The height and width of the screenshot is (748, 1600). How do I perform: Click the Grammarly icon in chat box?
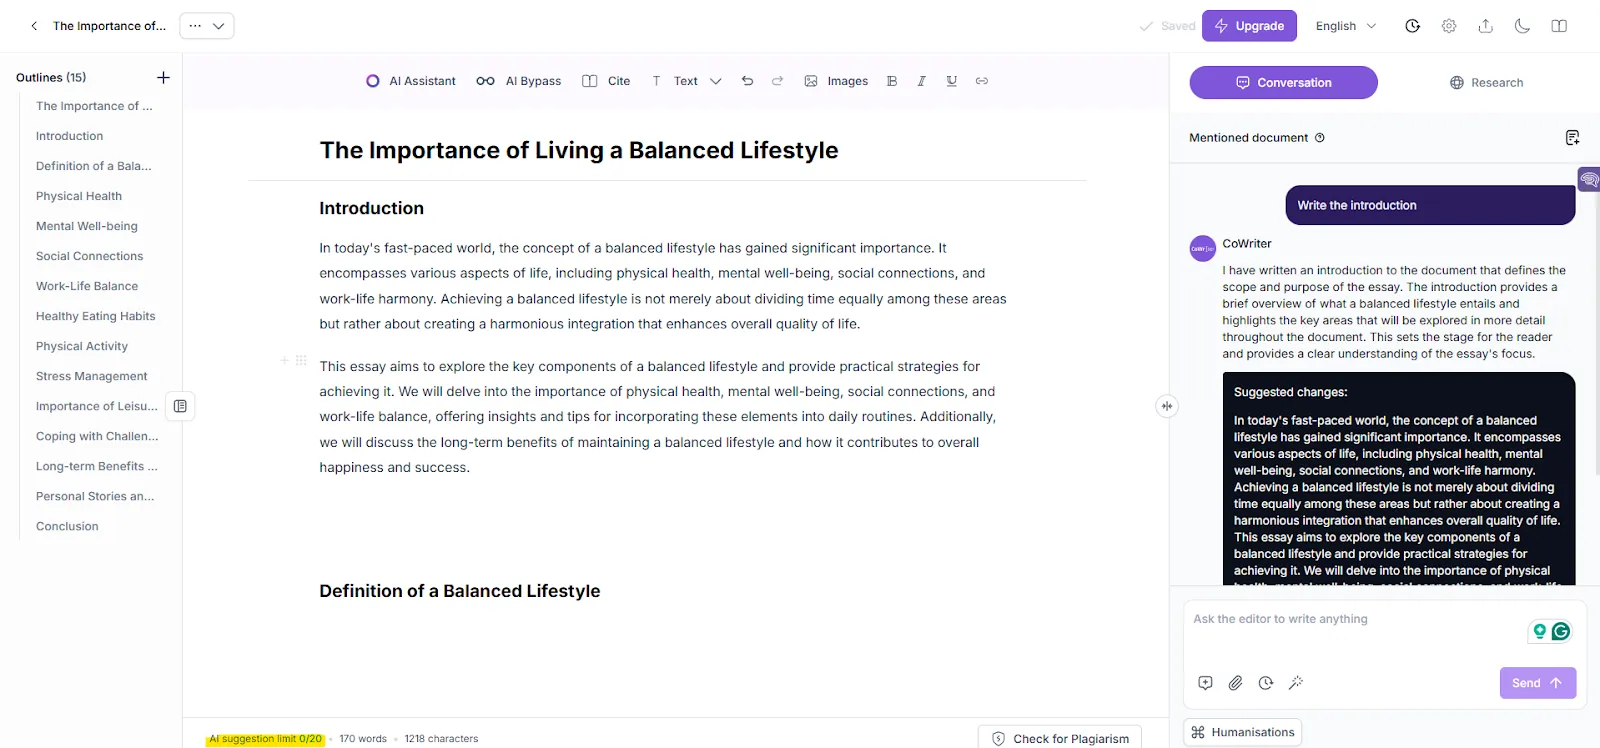tap(1561, 631)
